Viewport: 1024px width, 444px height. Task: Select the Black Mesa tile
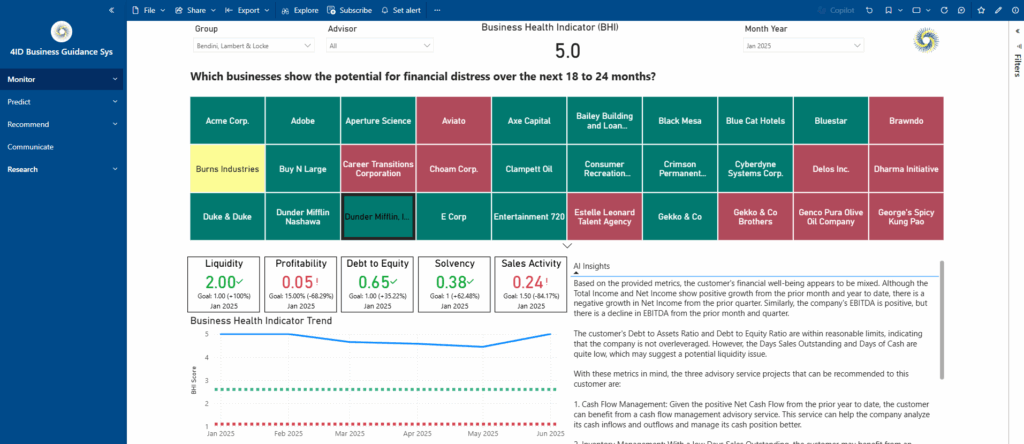coord(680,121)
